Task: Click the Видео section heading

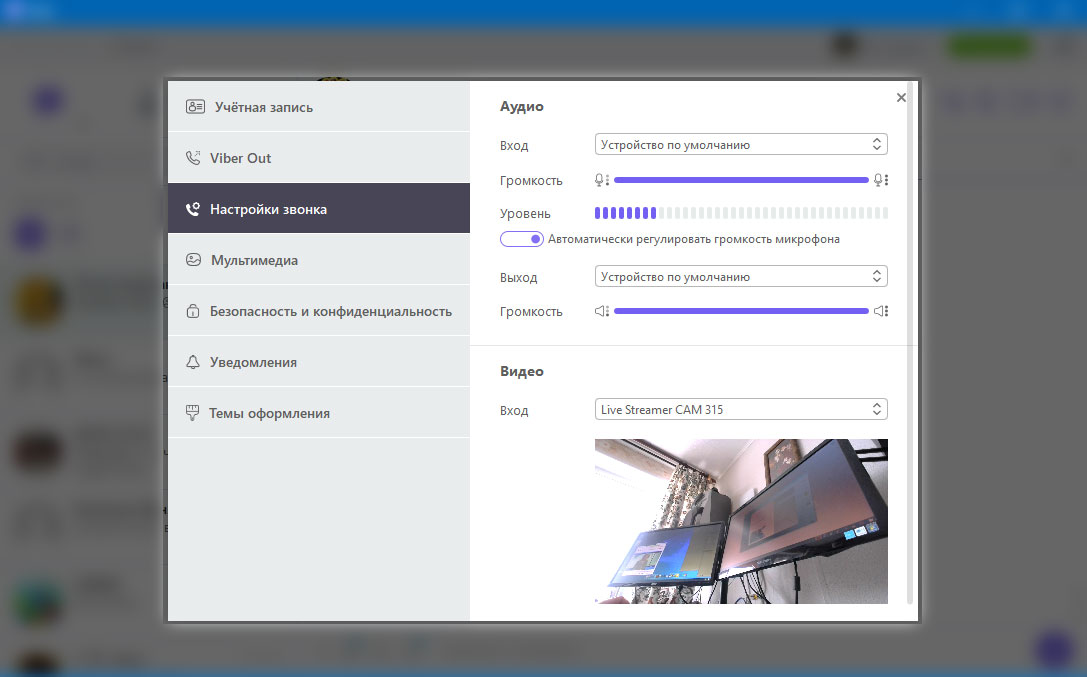Action: [x=521, y=371]
